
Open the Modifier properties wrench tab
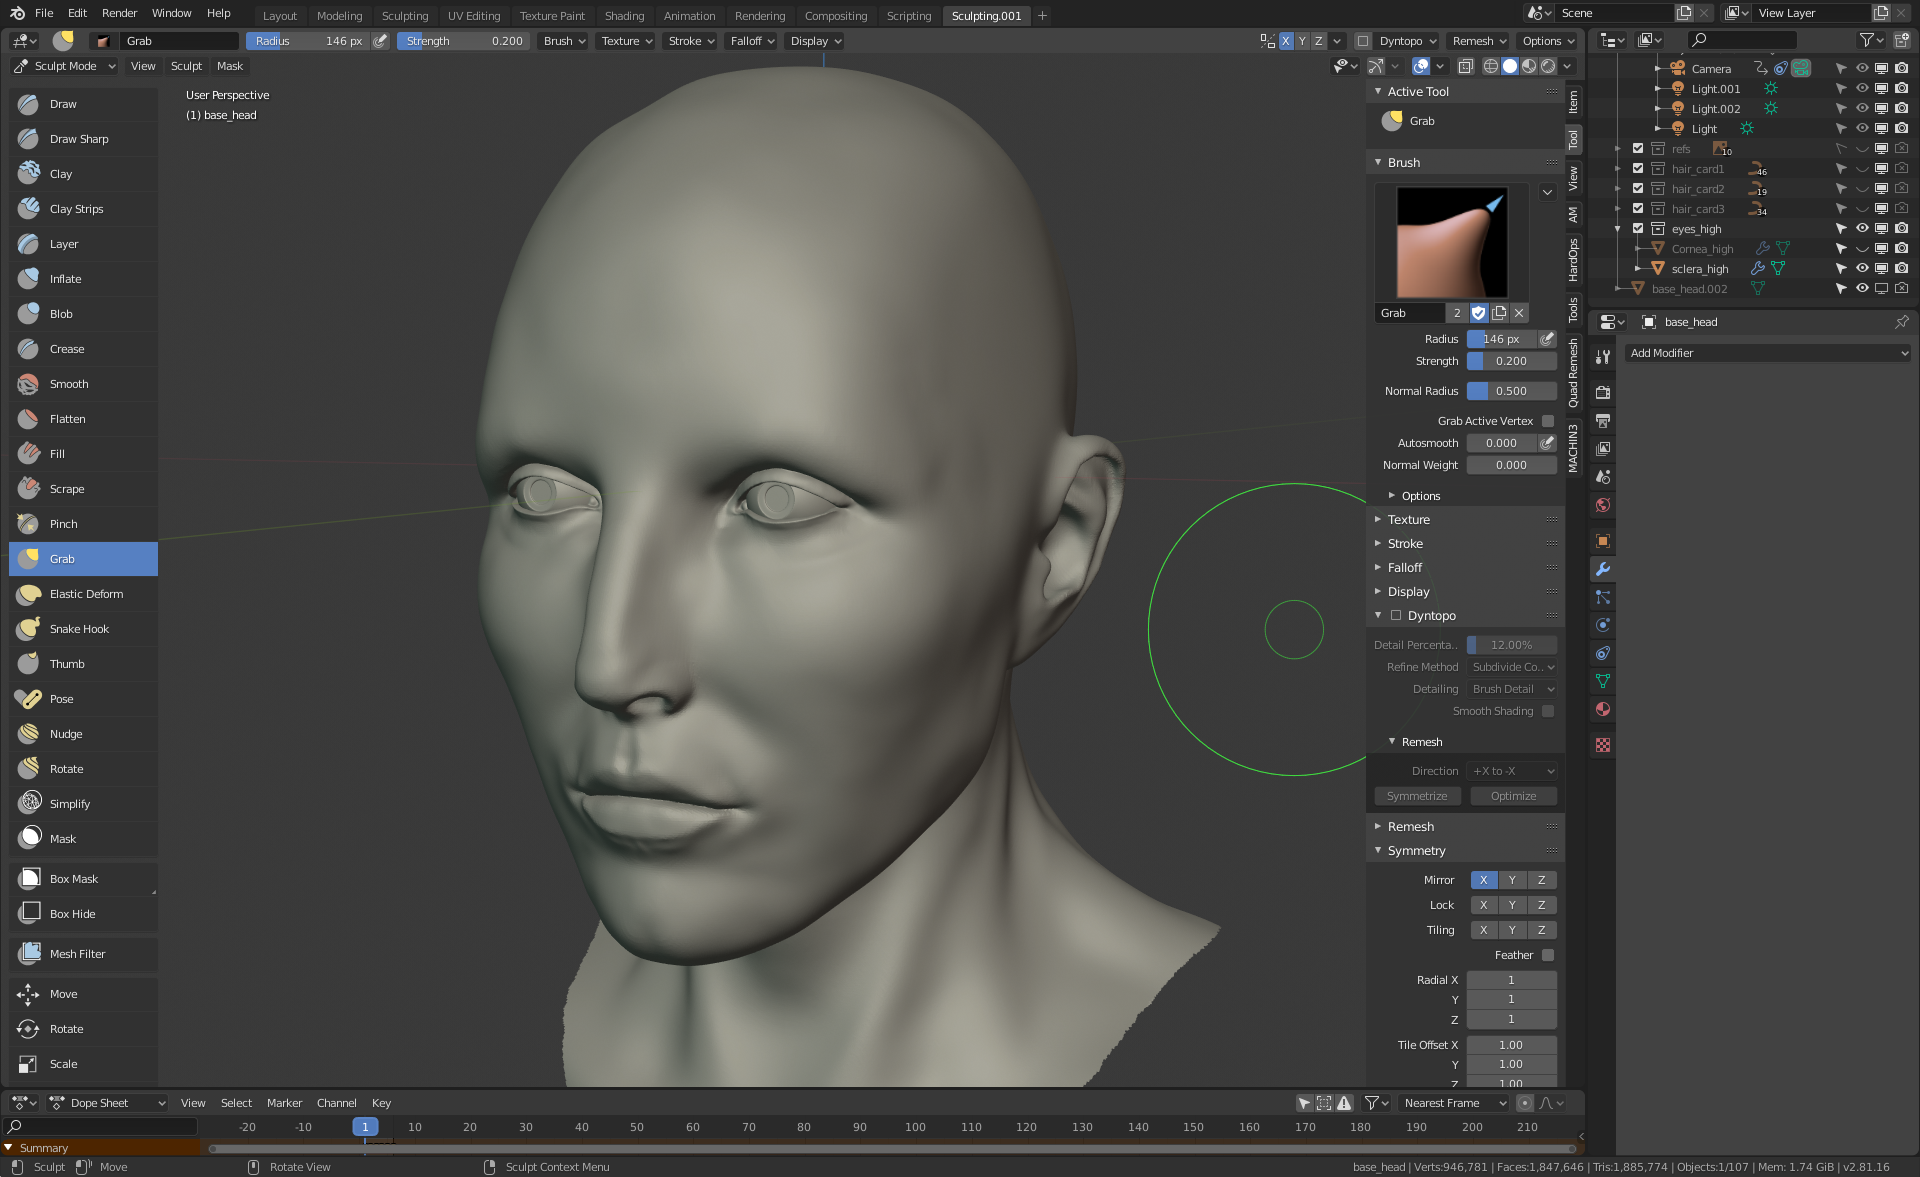[1603, 569]
